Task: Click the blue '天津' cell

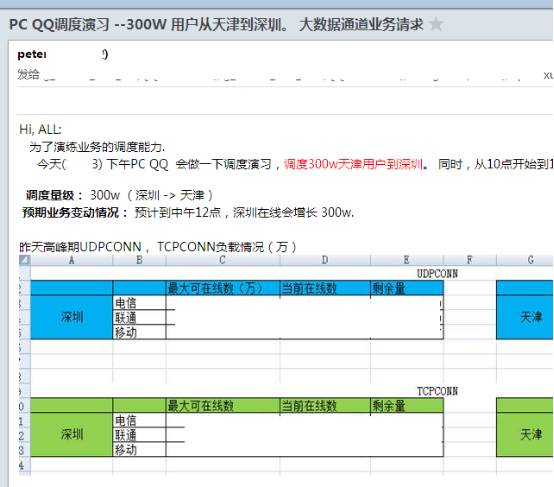Action: pos(525,317)
